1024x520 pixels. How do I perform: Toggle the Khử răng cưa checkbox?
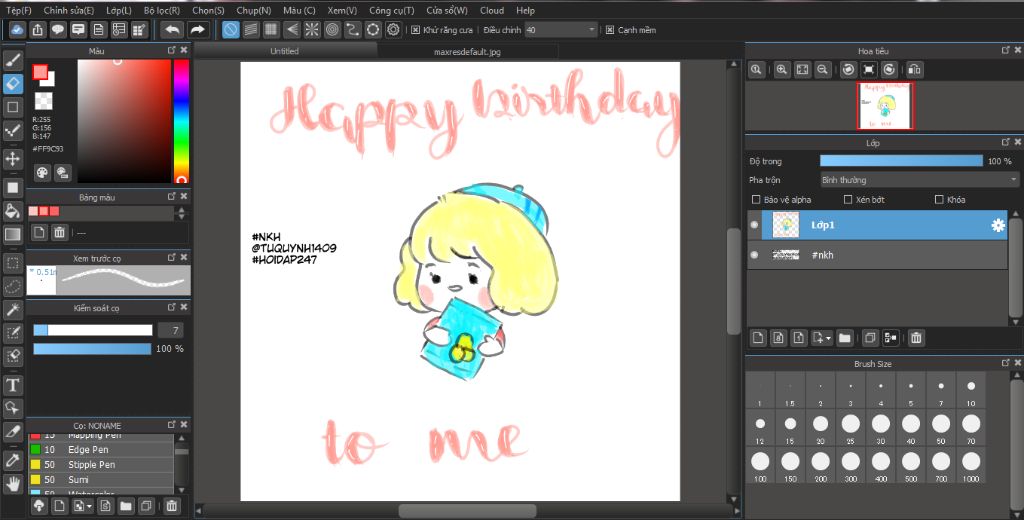(x=415, y=30)
